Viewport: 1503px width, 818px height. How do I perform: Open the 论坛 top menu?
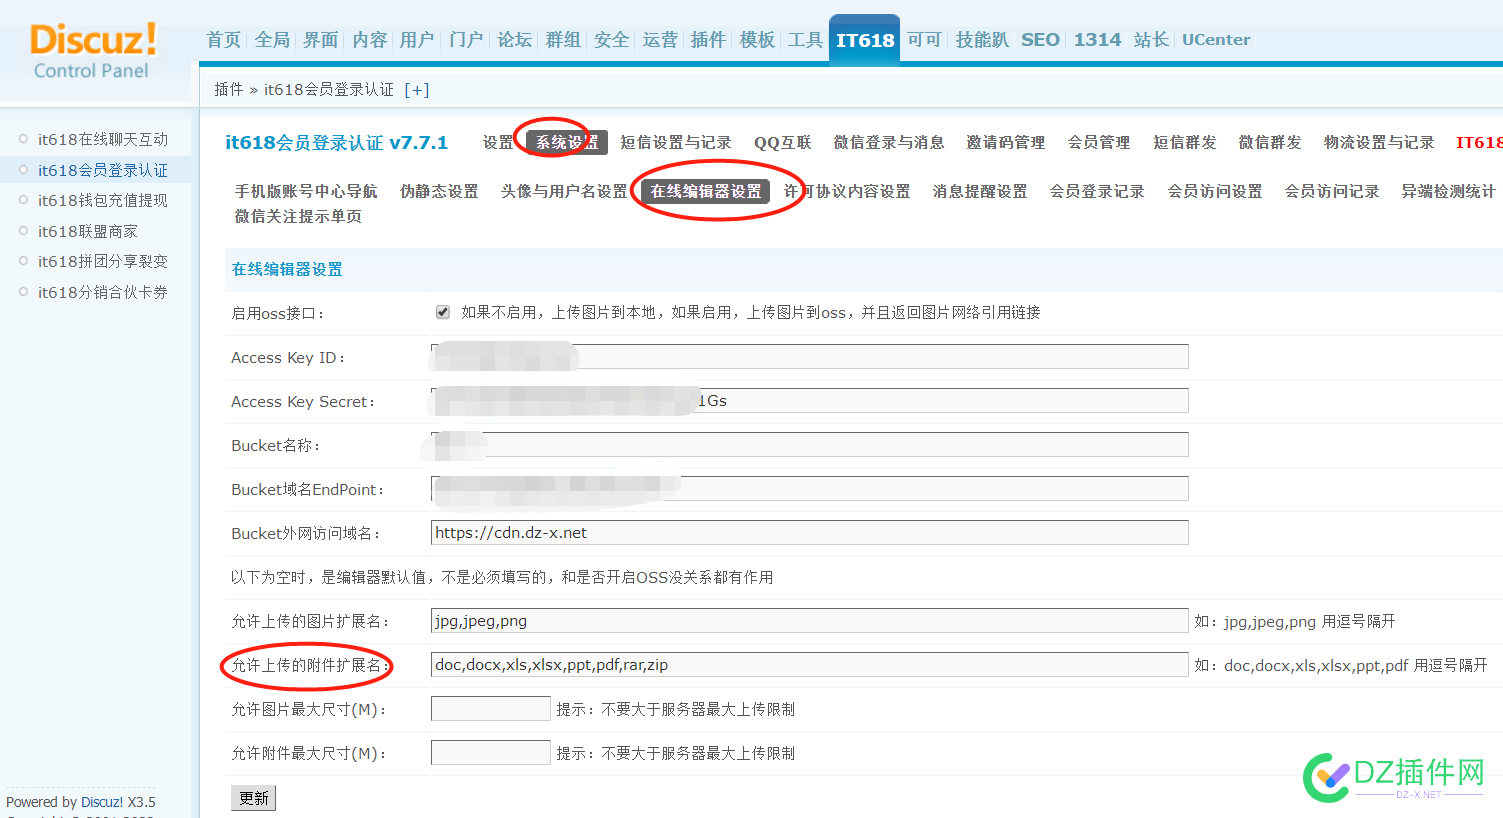[515, 40]
